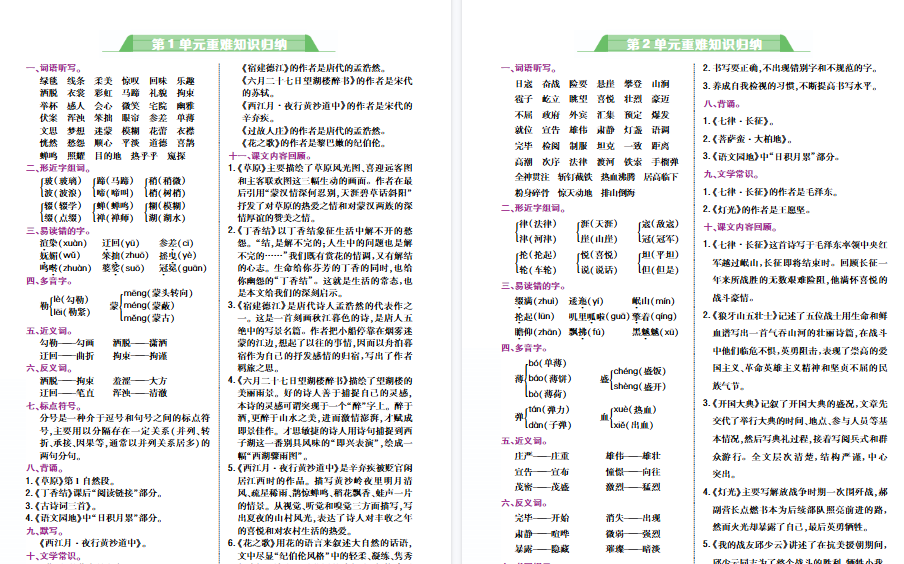Click the line '3.《古诗词三首》。'
Screen dimensions: 904x564
tap(61, 506)
